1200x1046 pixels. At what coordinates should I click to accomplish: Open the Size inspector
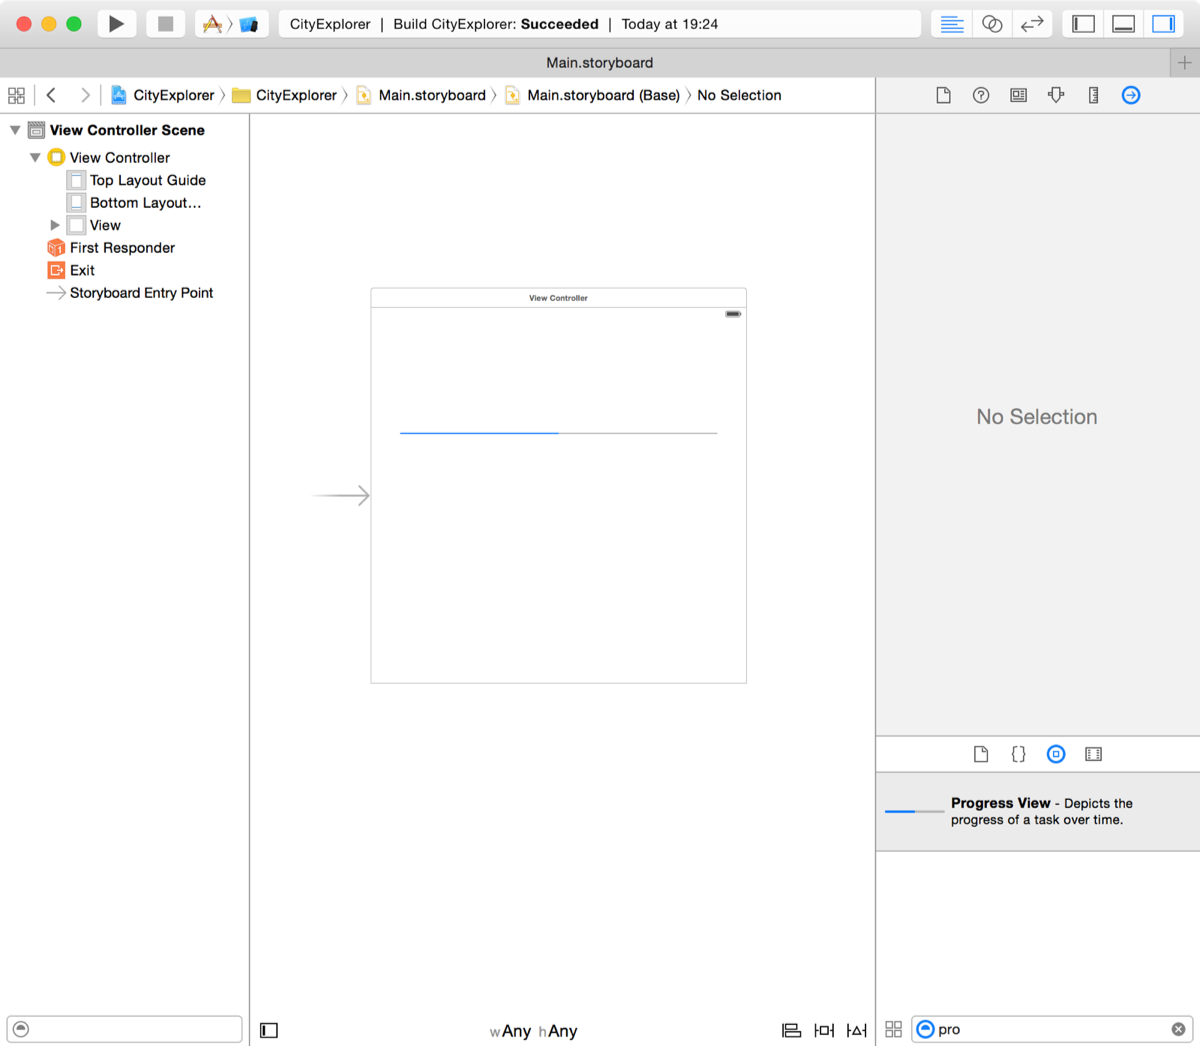pos(1093,95)
